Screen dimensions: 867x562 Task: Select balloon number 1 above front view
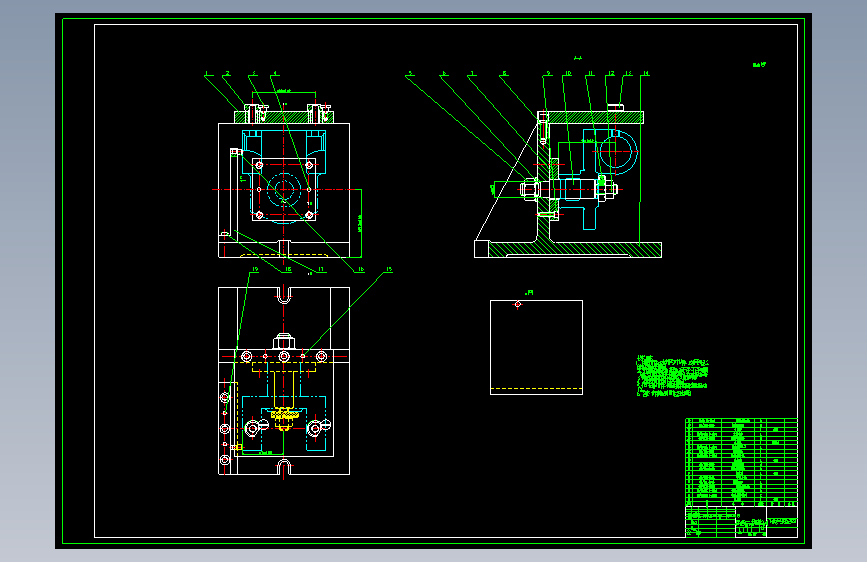click(x=207, y=73)
